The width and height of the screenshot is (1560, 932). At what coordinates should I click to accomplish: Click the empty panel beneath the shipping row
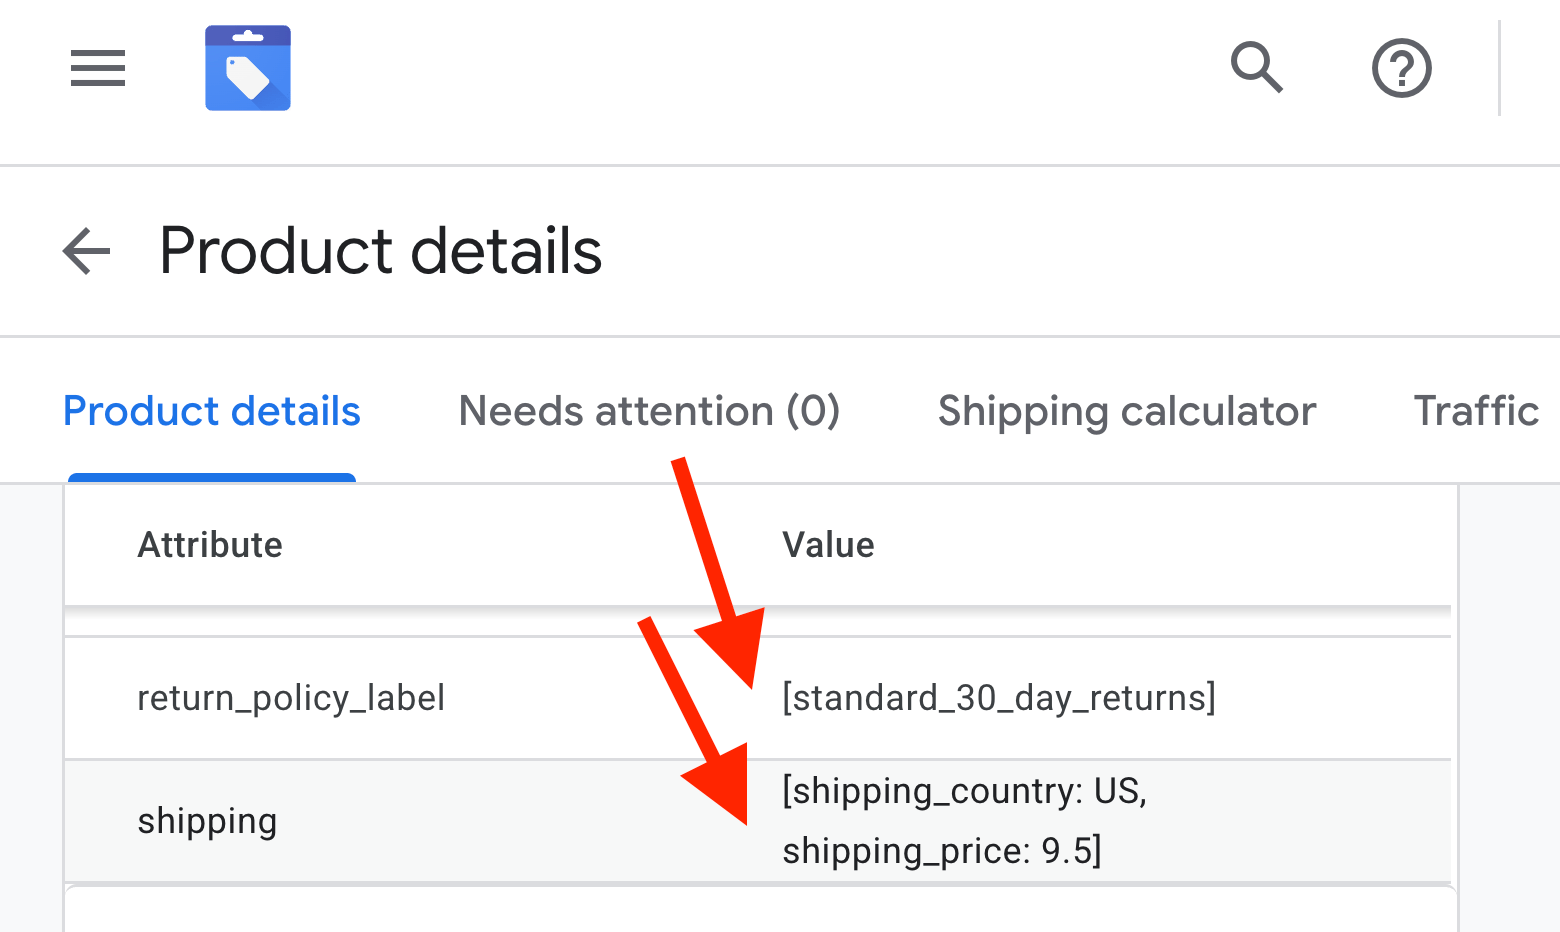point(760,912)
